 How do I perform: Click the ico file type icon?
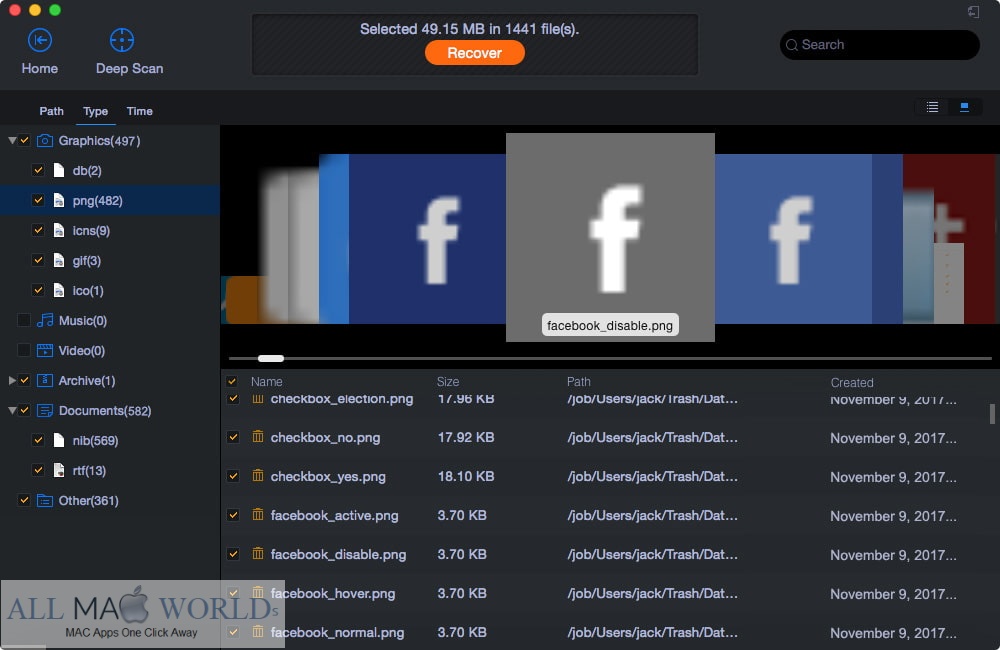(x=59, y=290)
